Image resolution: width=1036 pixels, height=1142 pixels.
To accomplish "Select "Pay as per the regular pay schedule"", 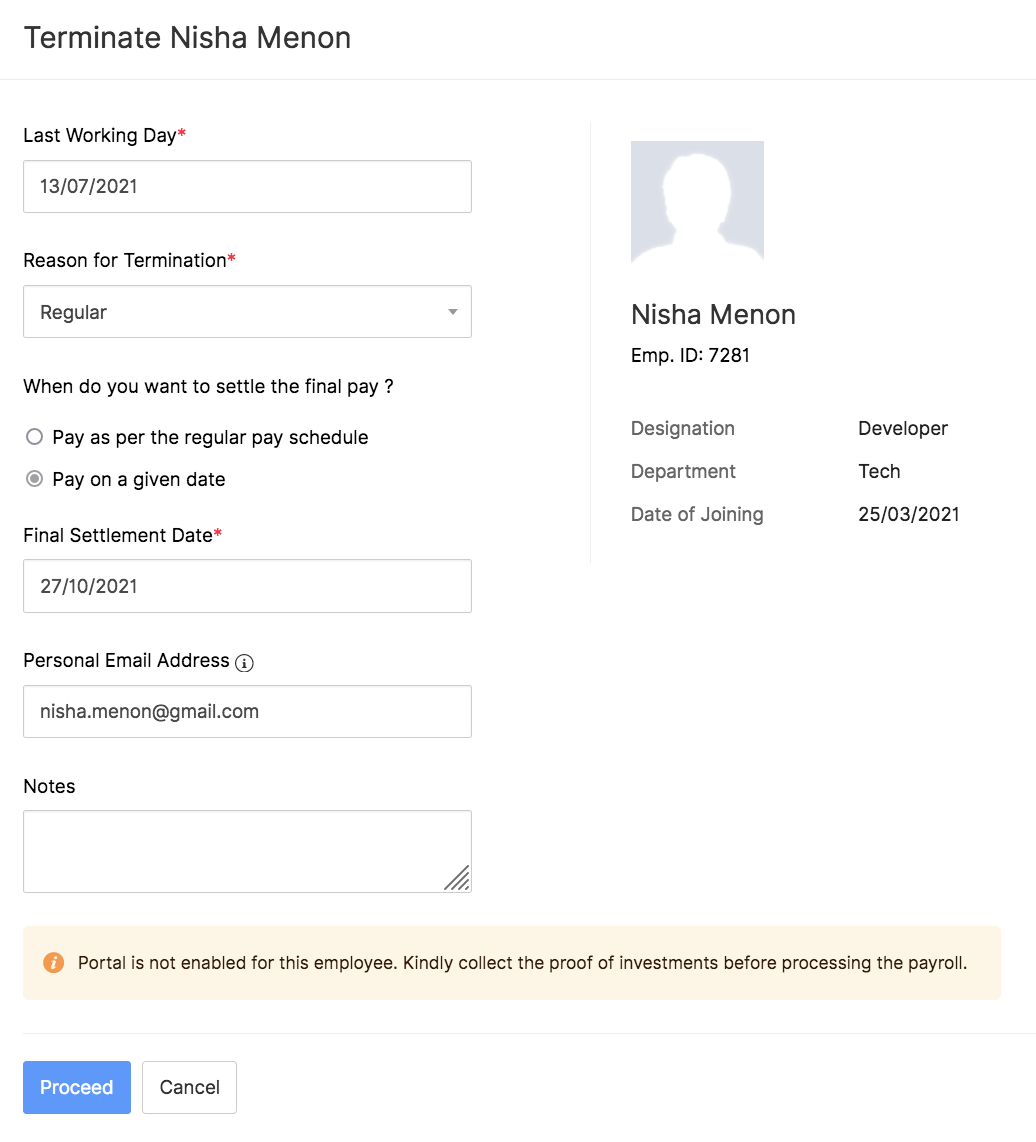I will tap(35, 437).
